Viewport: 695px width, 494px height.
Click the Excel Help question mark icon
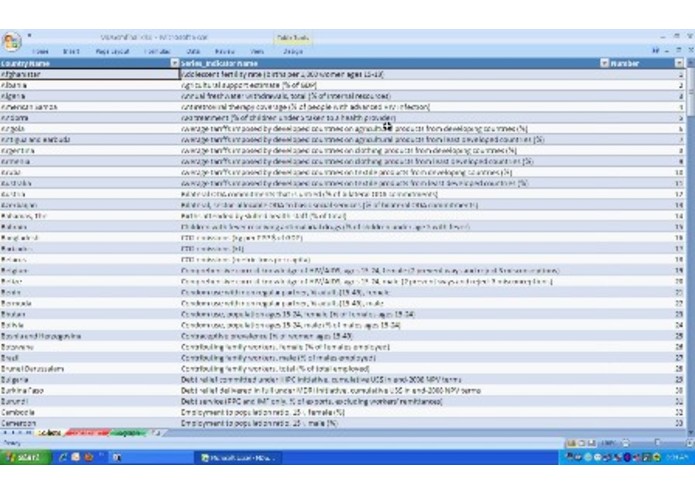[655, 51]
